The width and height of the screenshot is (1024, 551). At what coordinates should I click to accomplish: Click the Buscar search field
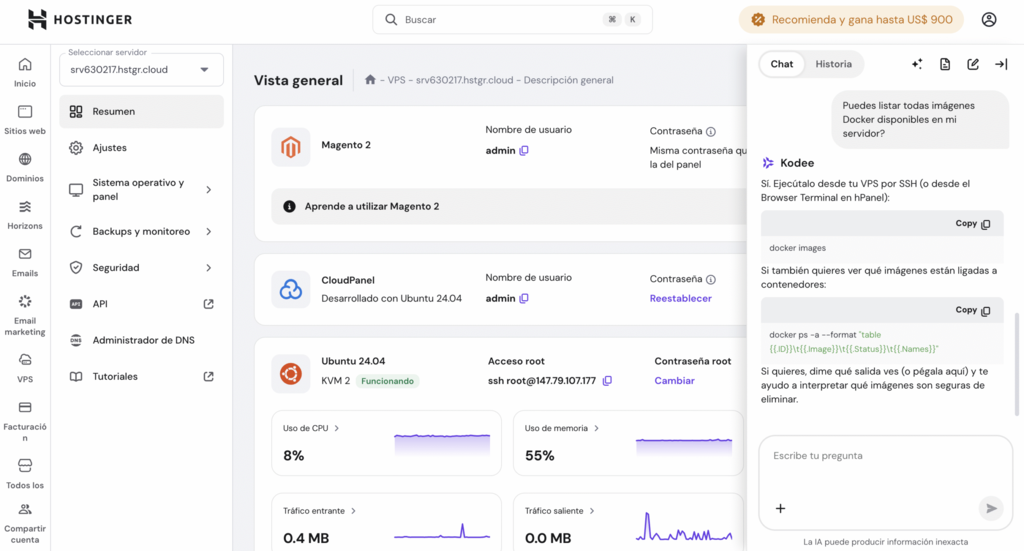[512, 20]
